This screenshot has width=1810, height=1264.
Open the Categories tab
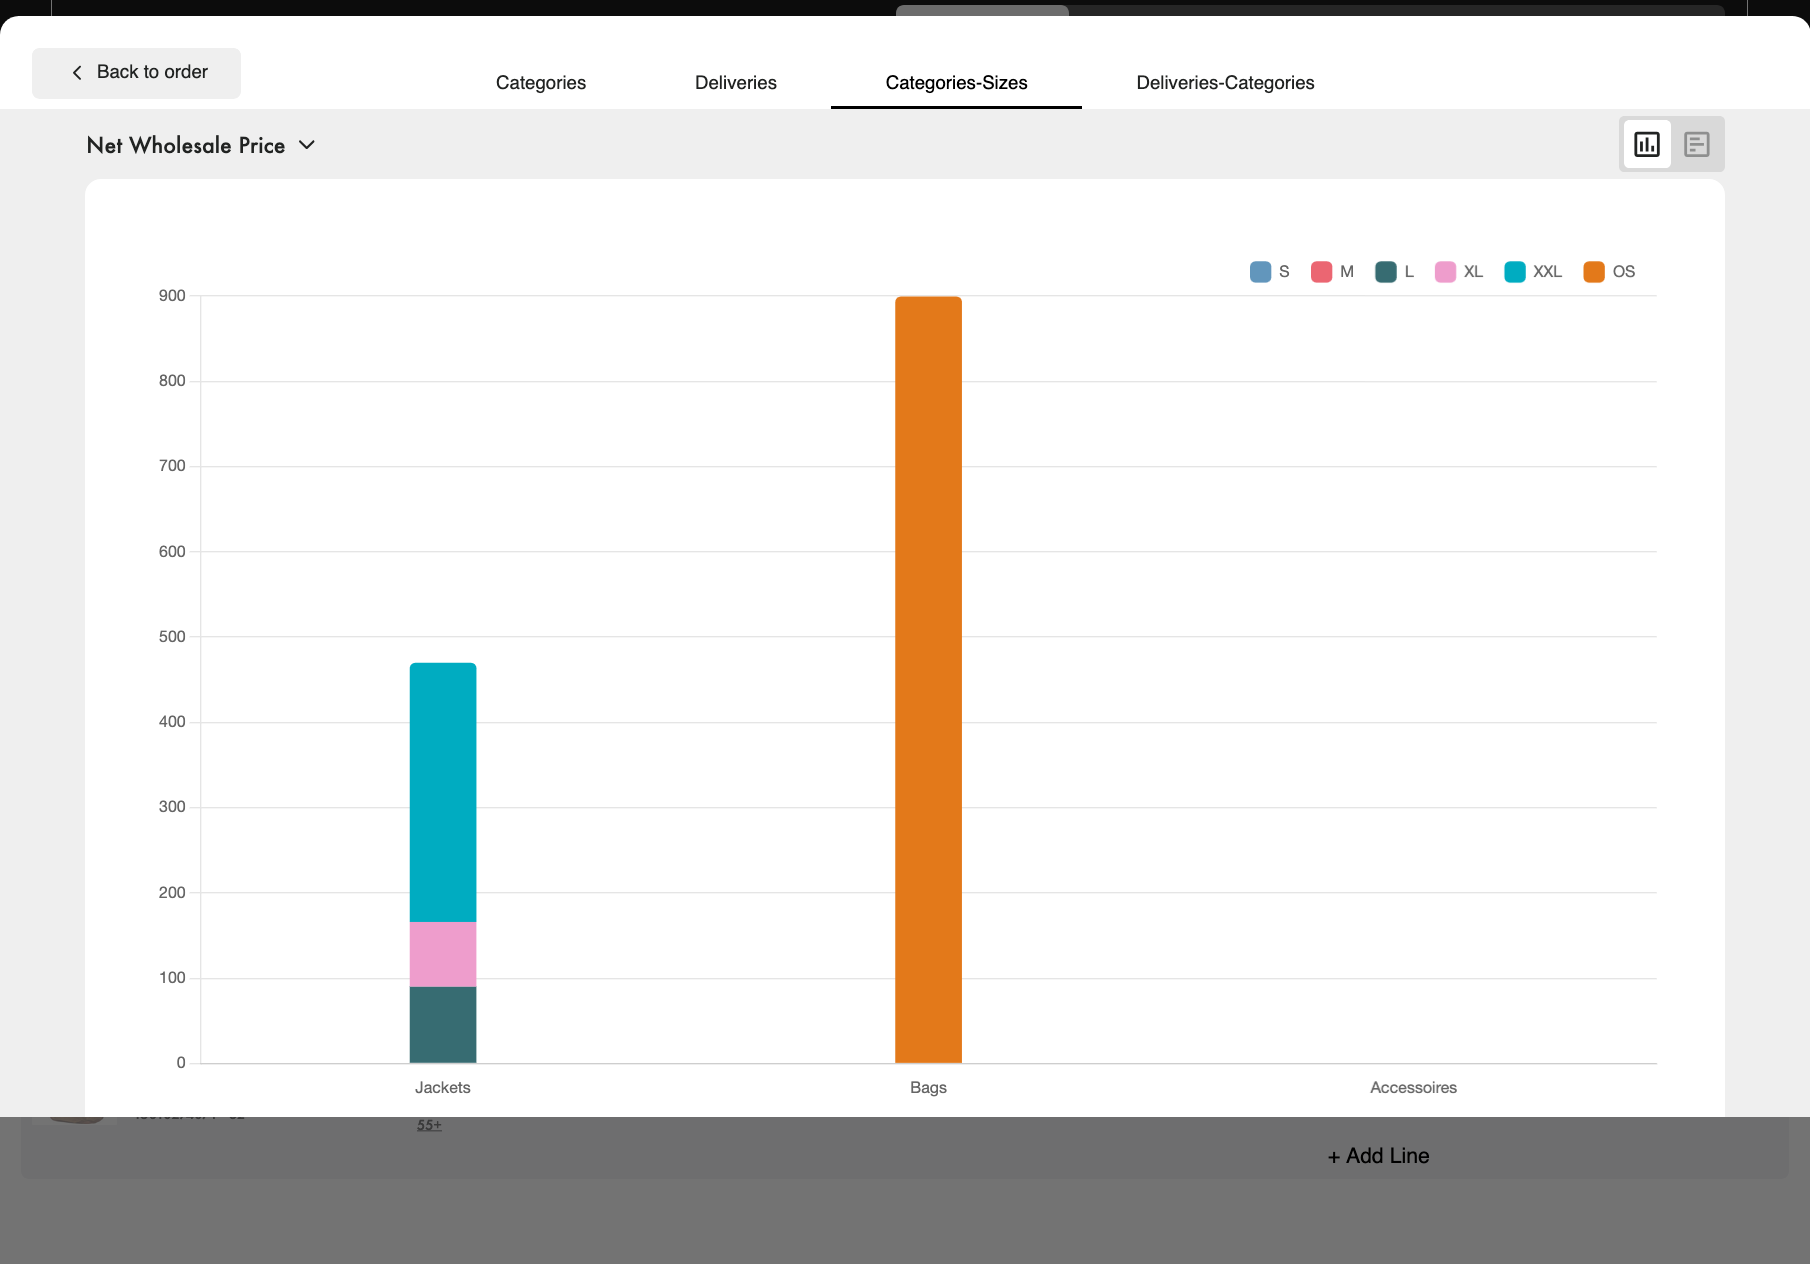point(540,83)
